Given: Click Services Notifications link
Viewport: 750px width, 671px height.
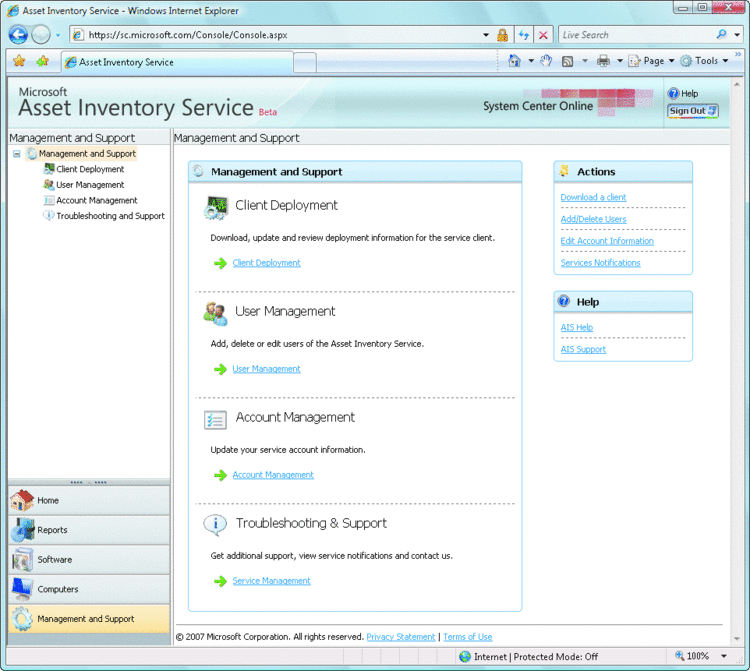Looking at the screenshot, I should 600,263.
